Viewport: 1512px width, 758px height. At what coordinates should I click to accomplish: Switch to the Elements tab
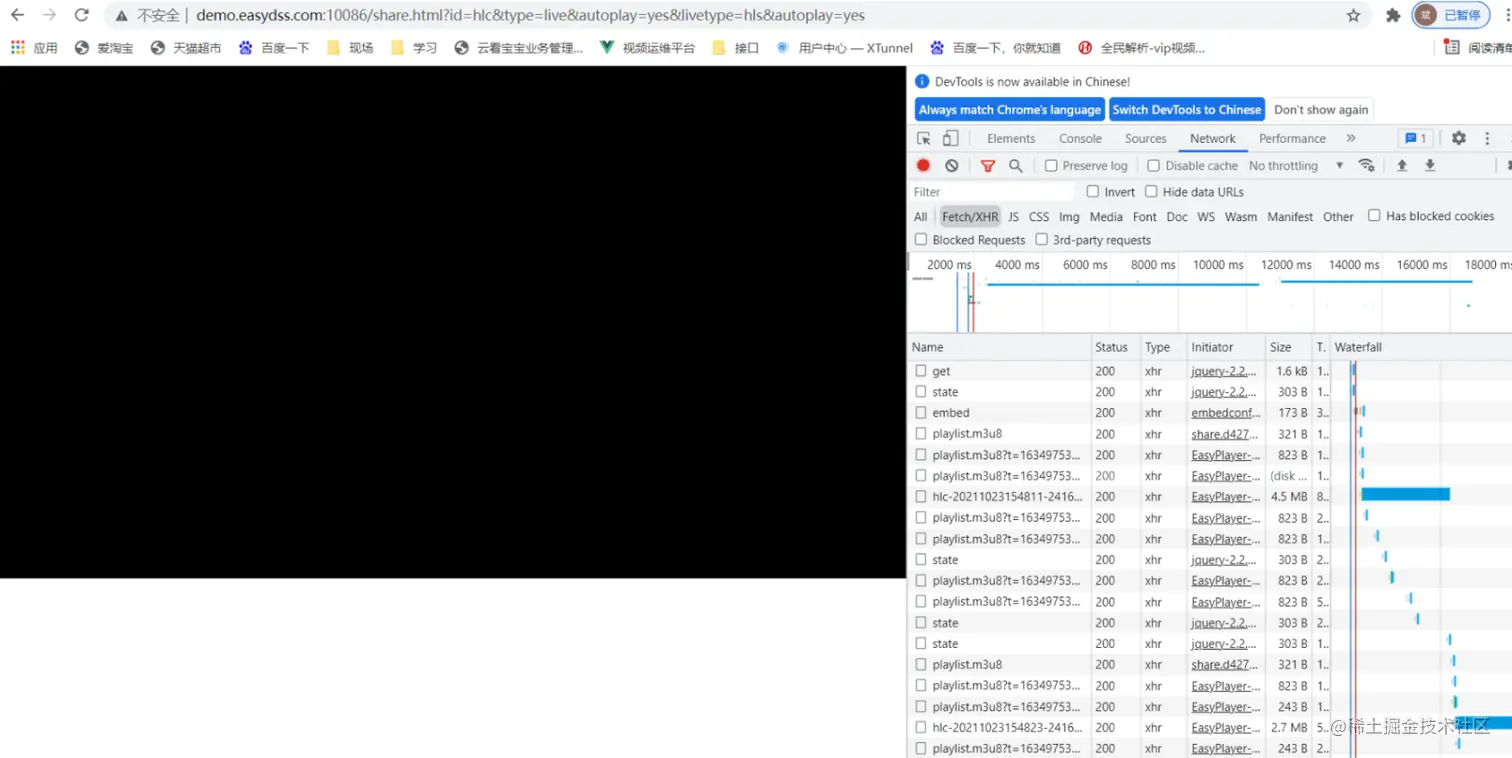pyautogui.click(x=1011, y=138)
